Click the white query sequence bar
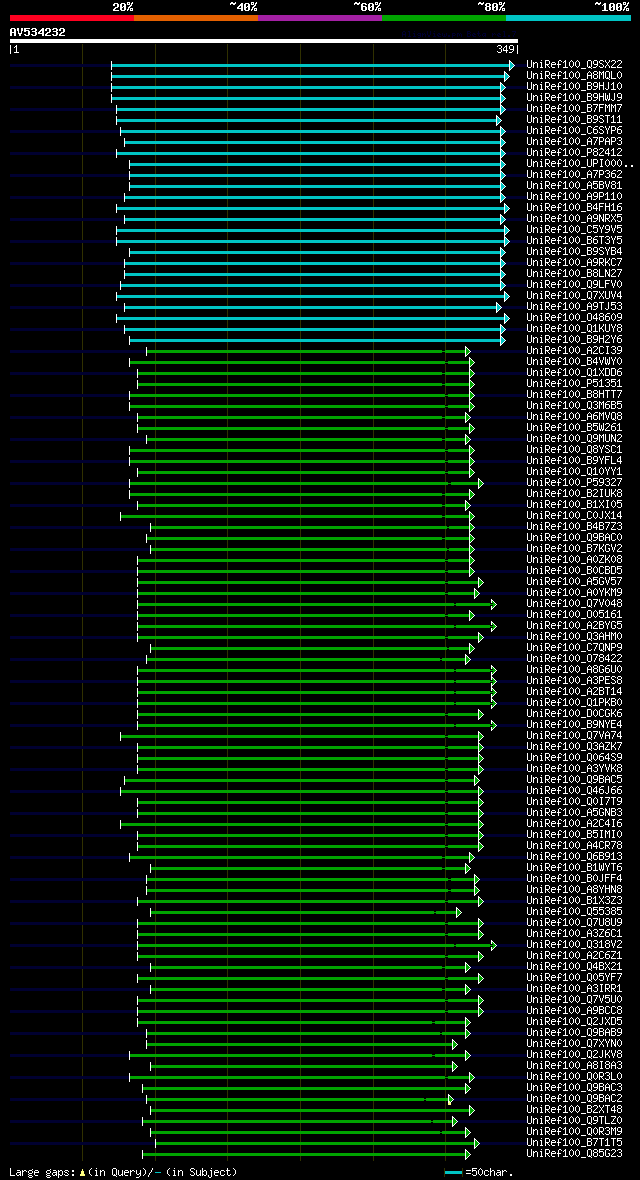Viewport: 640px width, 1180px height. coord(264,41)
